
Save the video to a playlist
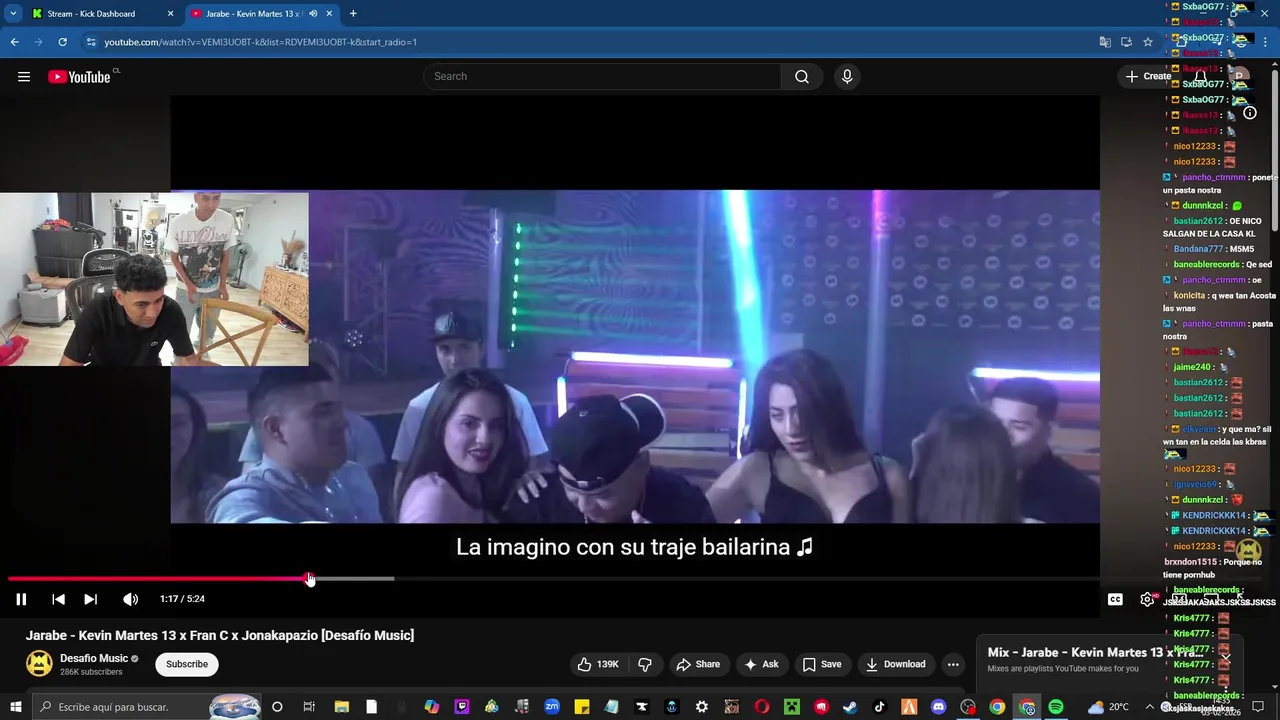pos(822,664)
